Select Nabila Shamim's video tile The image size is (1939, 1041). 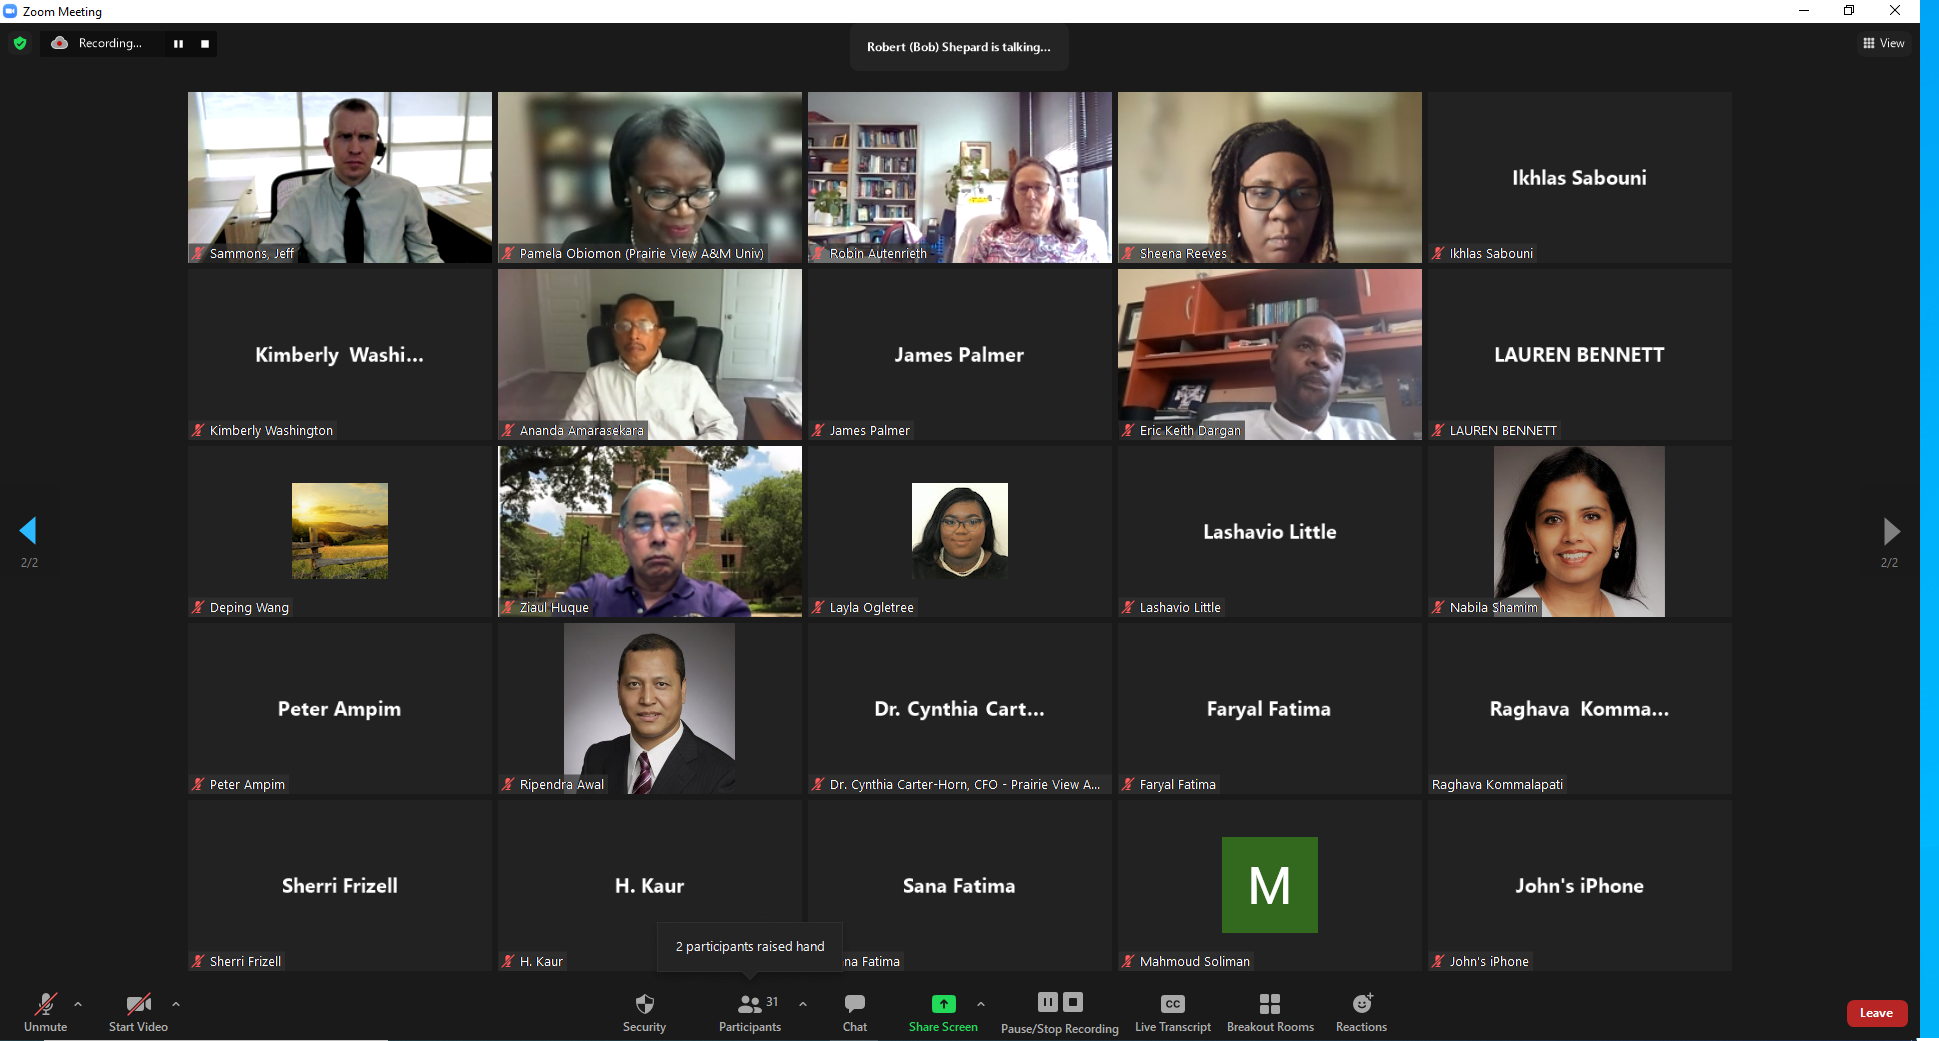[x=1578, y=531]
